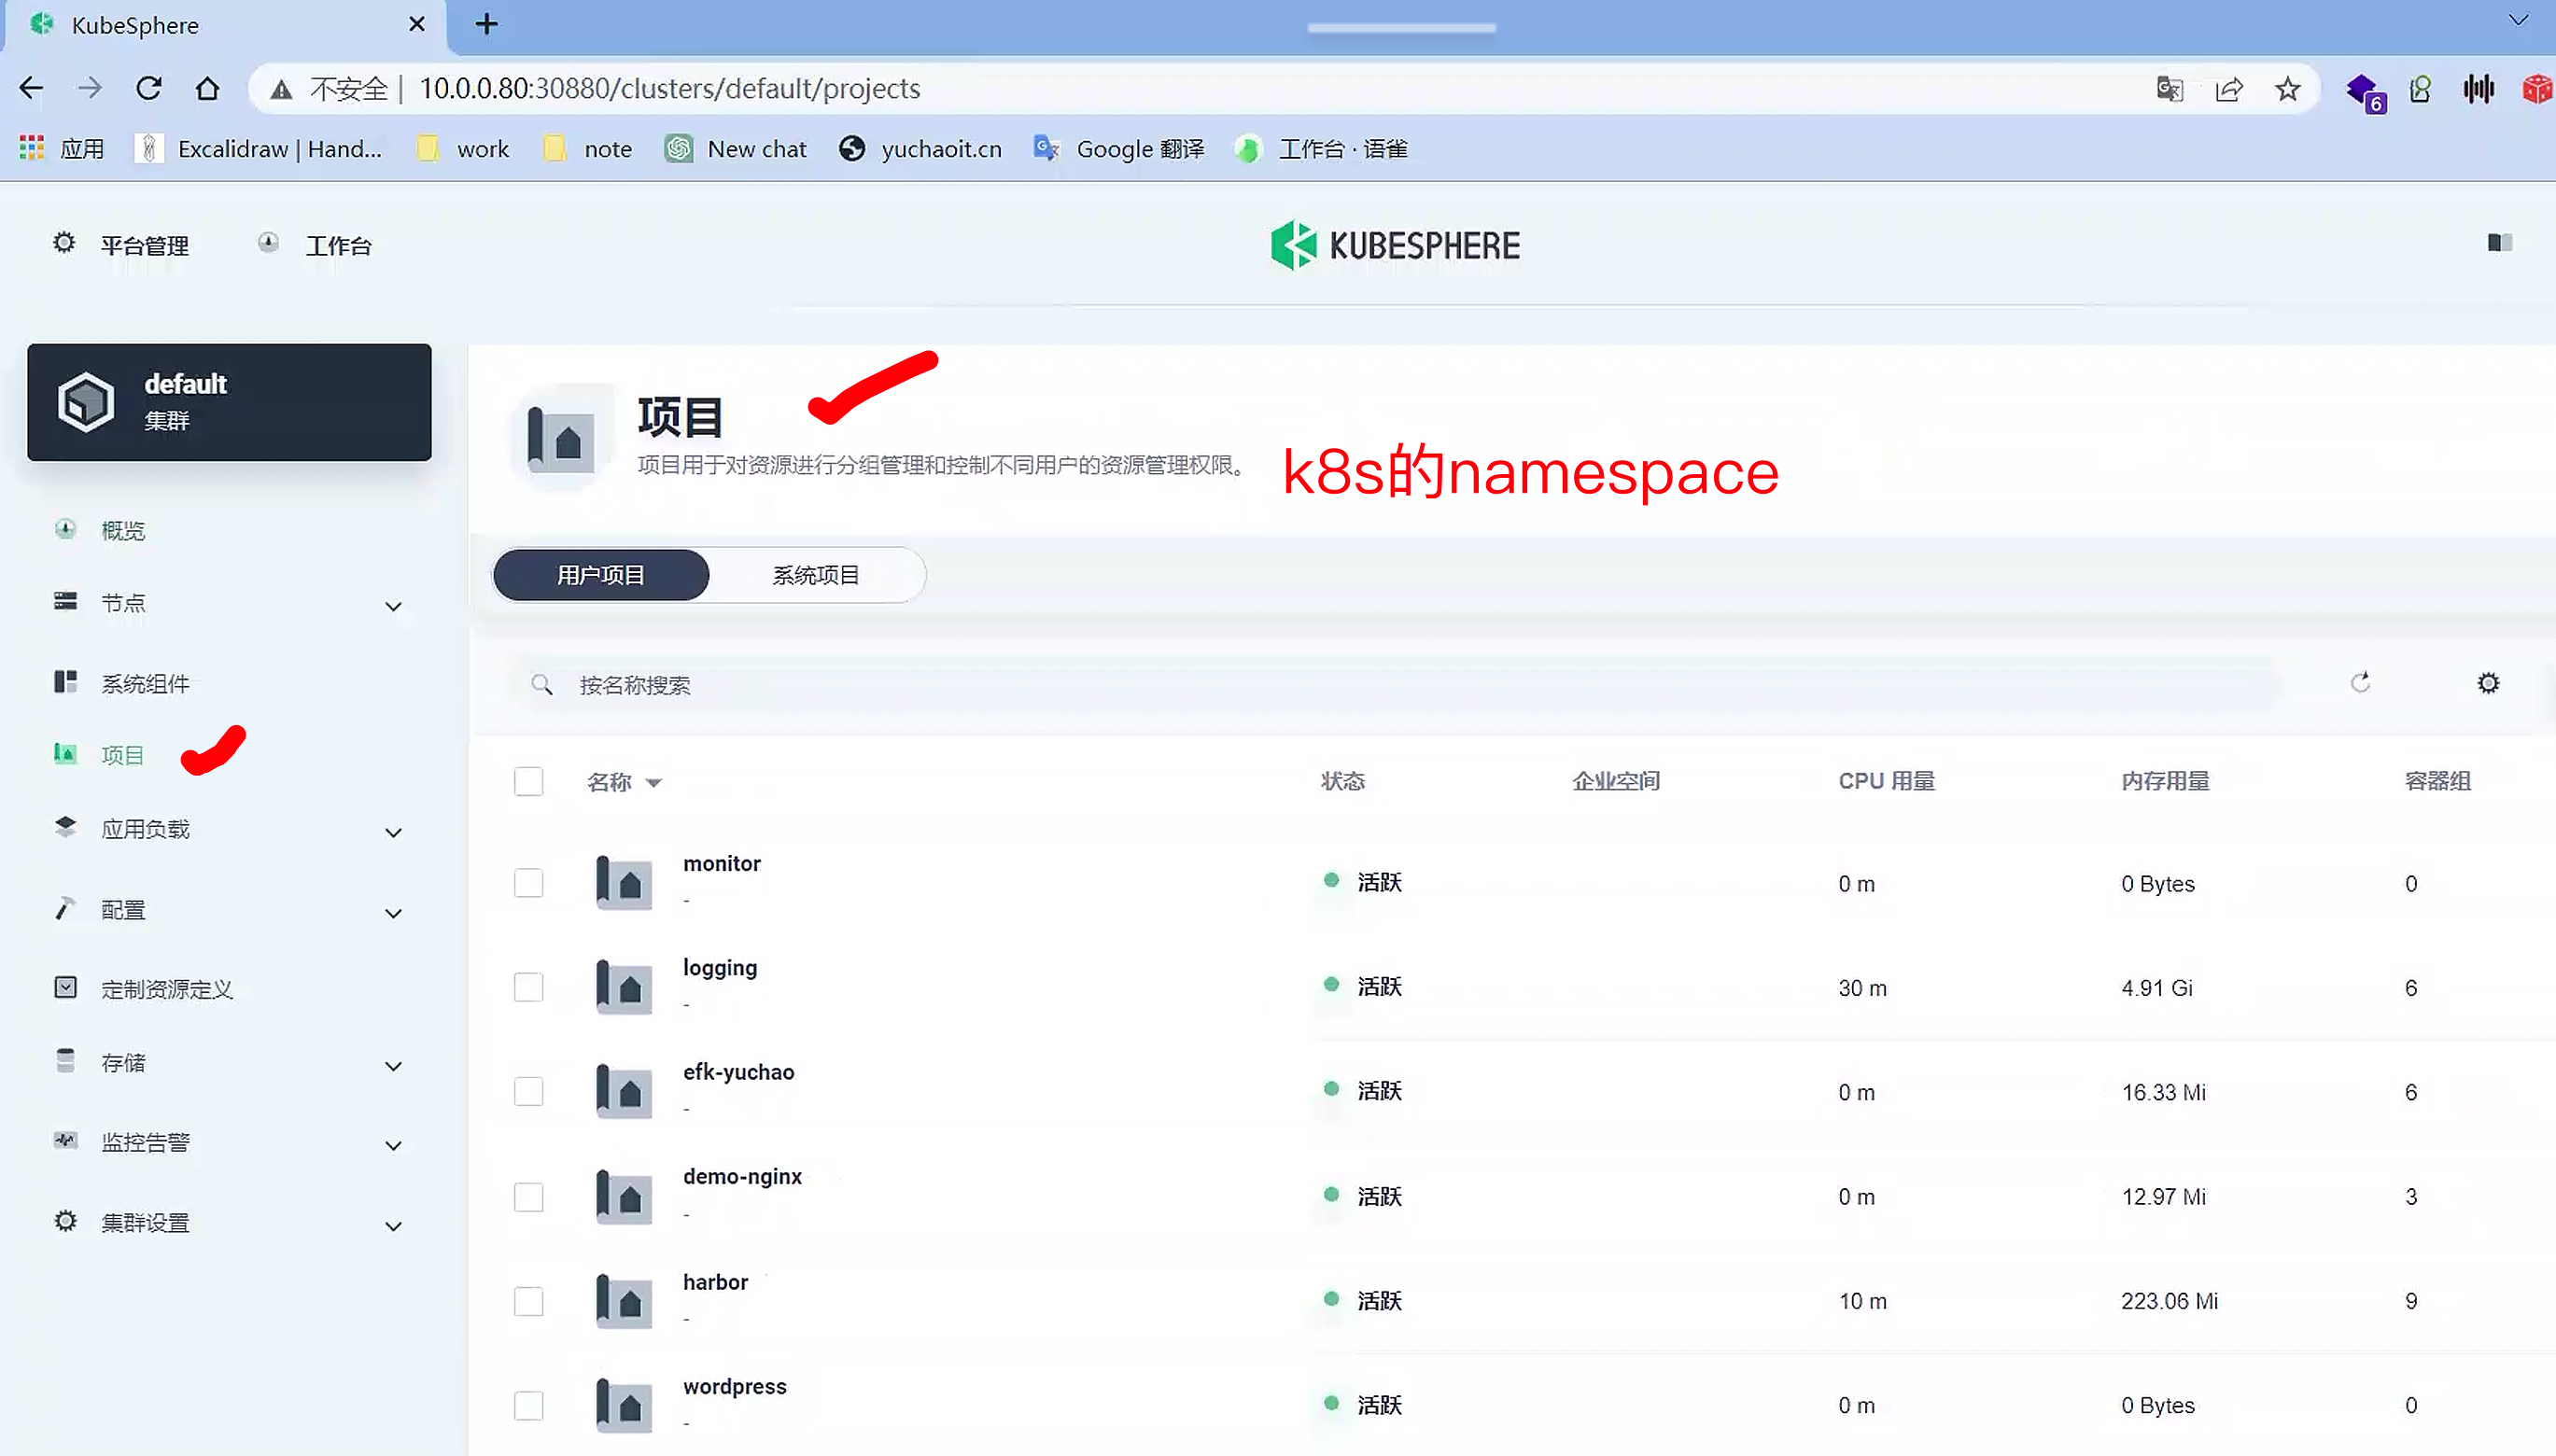Viewport: 2556px width, 1456px height.
Task: Open the harbor project icon
Action: (x=624, y=1300)
